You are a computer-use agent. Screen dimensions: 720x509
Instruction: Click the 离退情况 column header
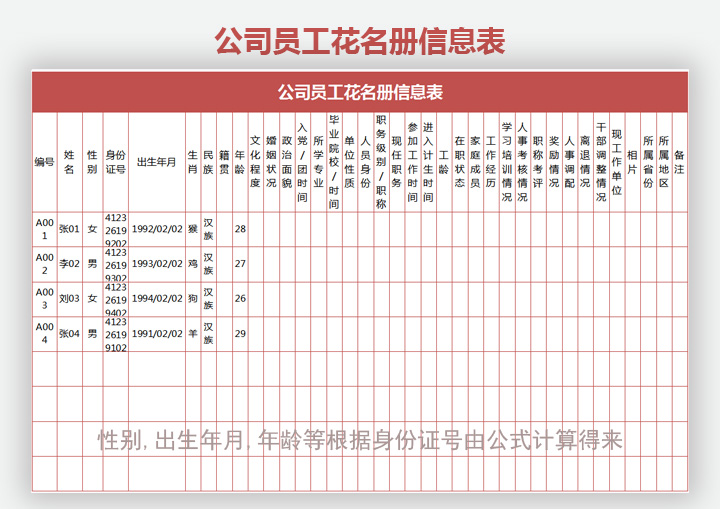point(585,162)
